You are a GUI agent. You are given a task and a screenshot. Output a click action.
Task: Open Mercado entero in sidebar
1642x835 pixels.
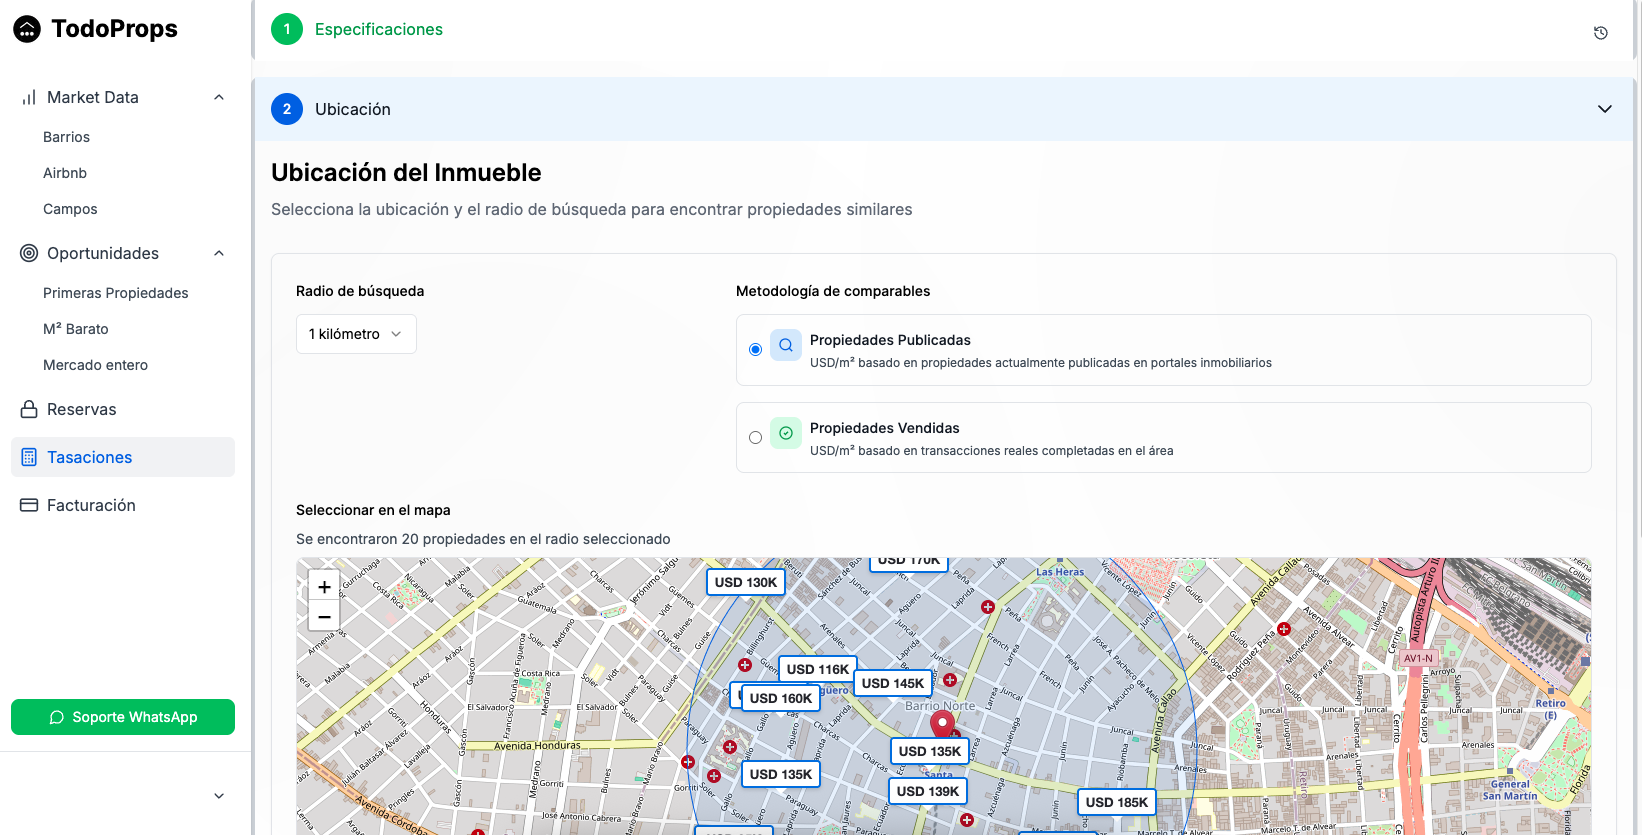point(95,365)
